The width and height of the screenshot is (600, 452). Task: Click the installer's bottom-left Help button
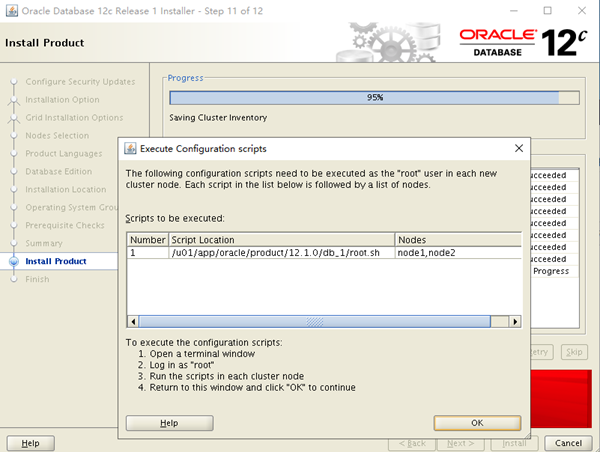coord(31,443)
